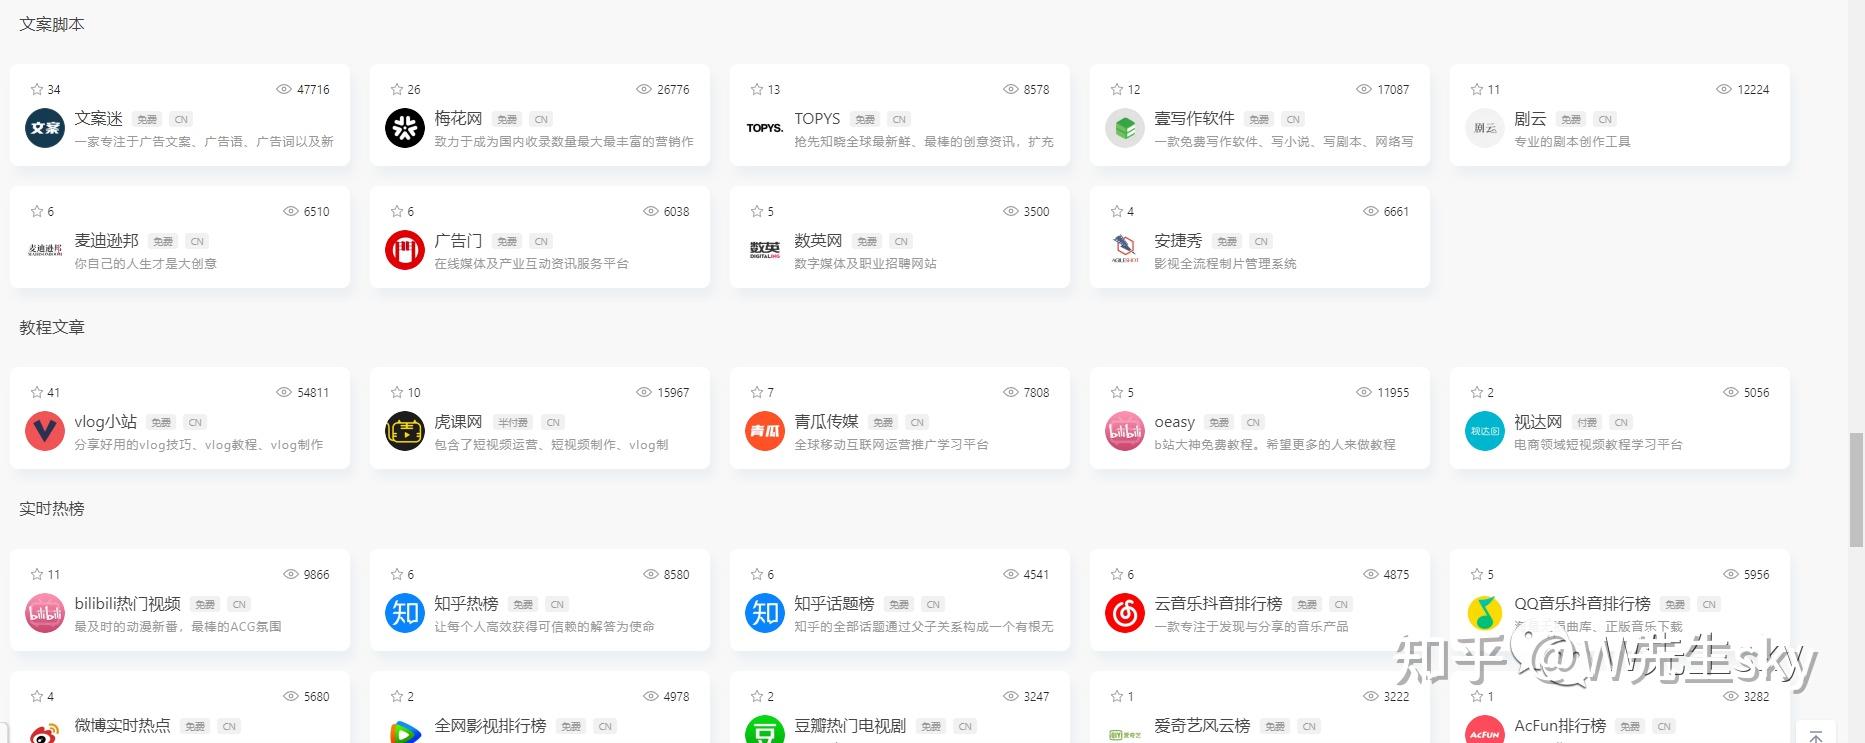Screen dimensions: 1865x743
Task: Click description 在线媒体及产业互动资讯服务平台
Action: tap(531, 263)
